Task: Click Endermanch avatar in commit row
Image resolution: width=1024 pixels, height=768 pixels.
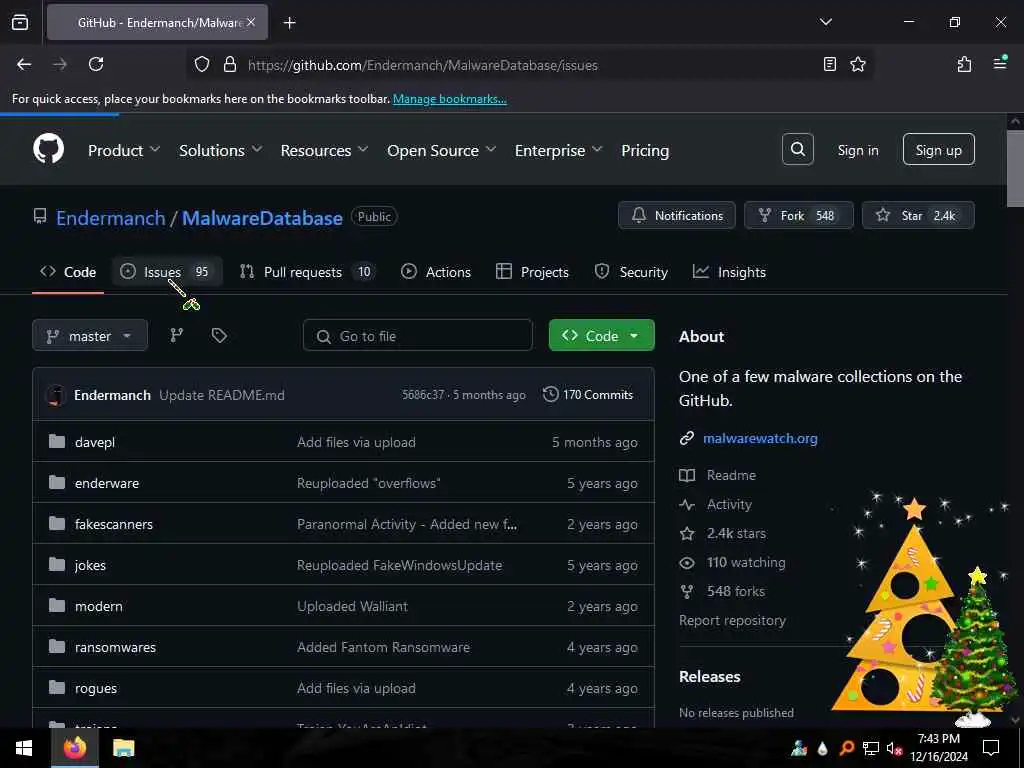Action: 56,395
